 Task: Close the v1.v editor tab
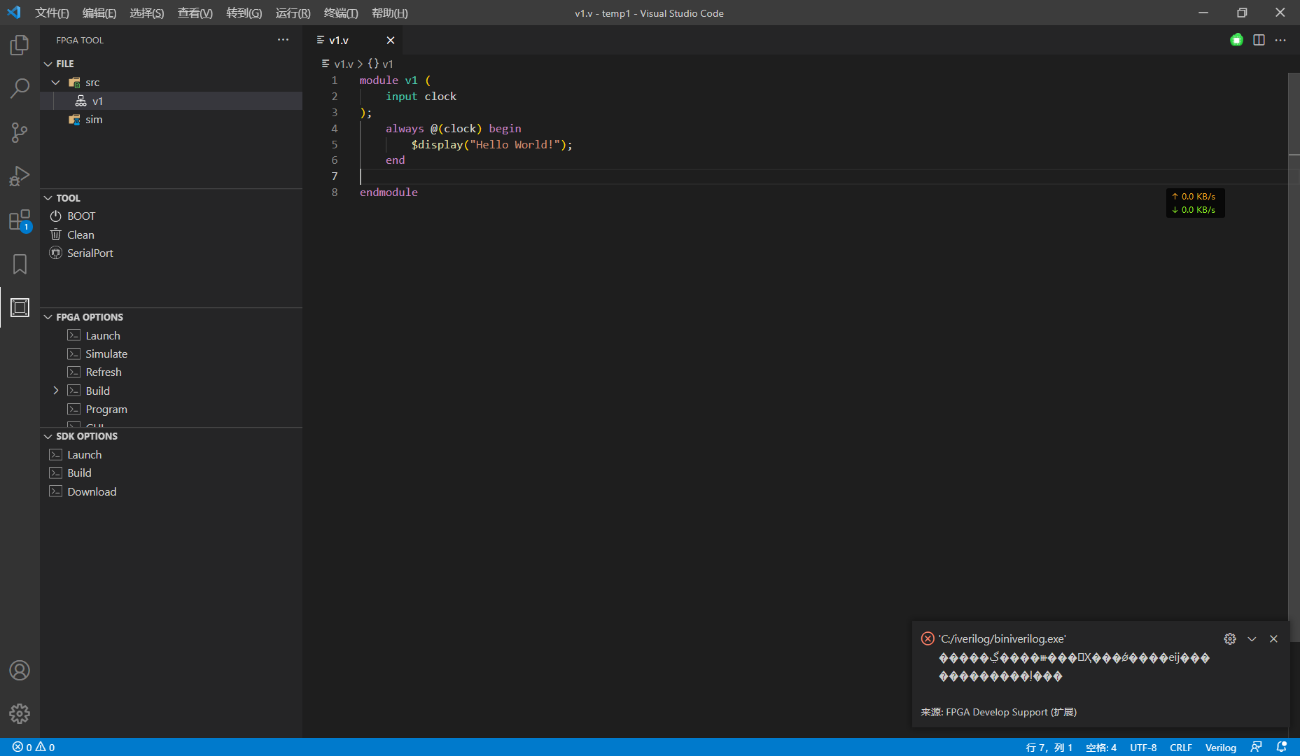390,40
